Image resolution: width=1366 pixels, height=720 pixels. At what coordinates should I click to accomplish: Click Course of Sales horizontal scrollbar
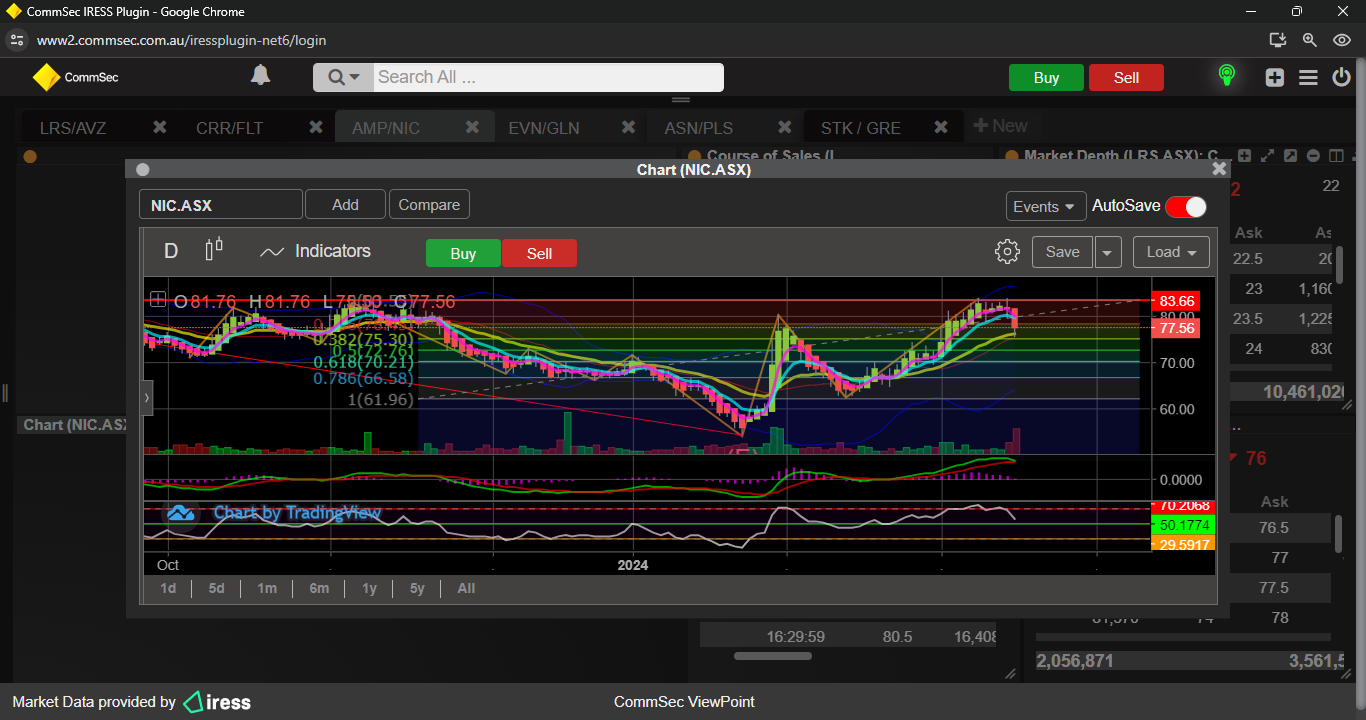[x=773, y=656]
